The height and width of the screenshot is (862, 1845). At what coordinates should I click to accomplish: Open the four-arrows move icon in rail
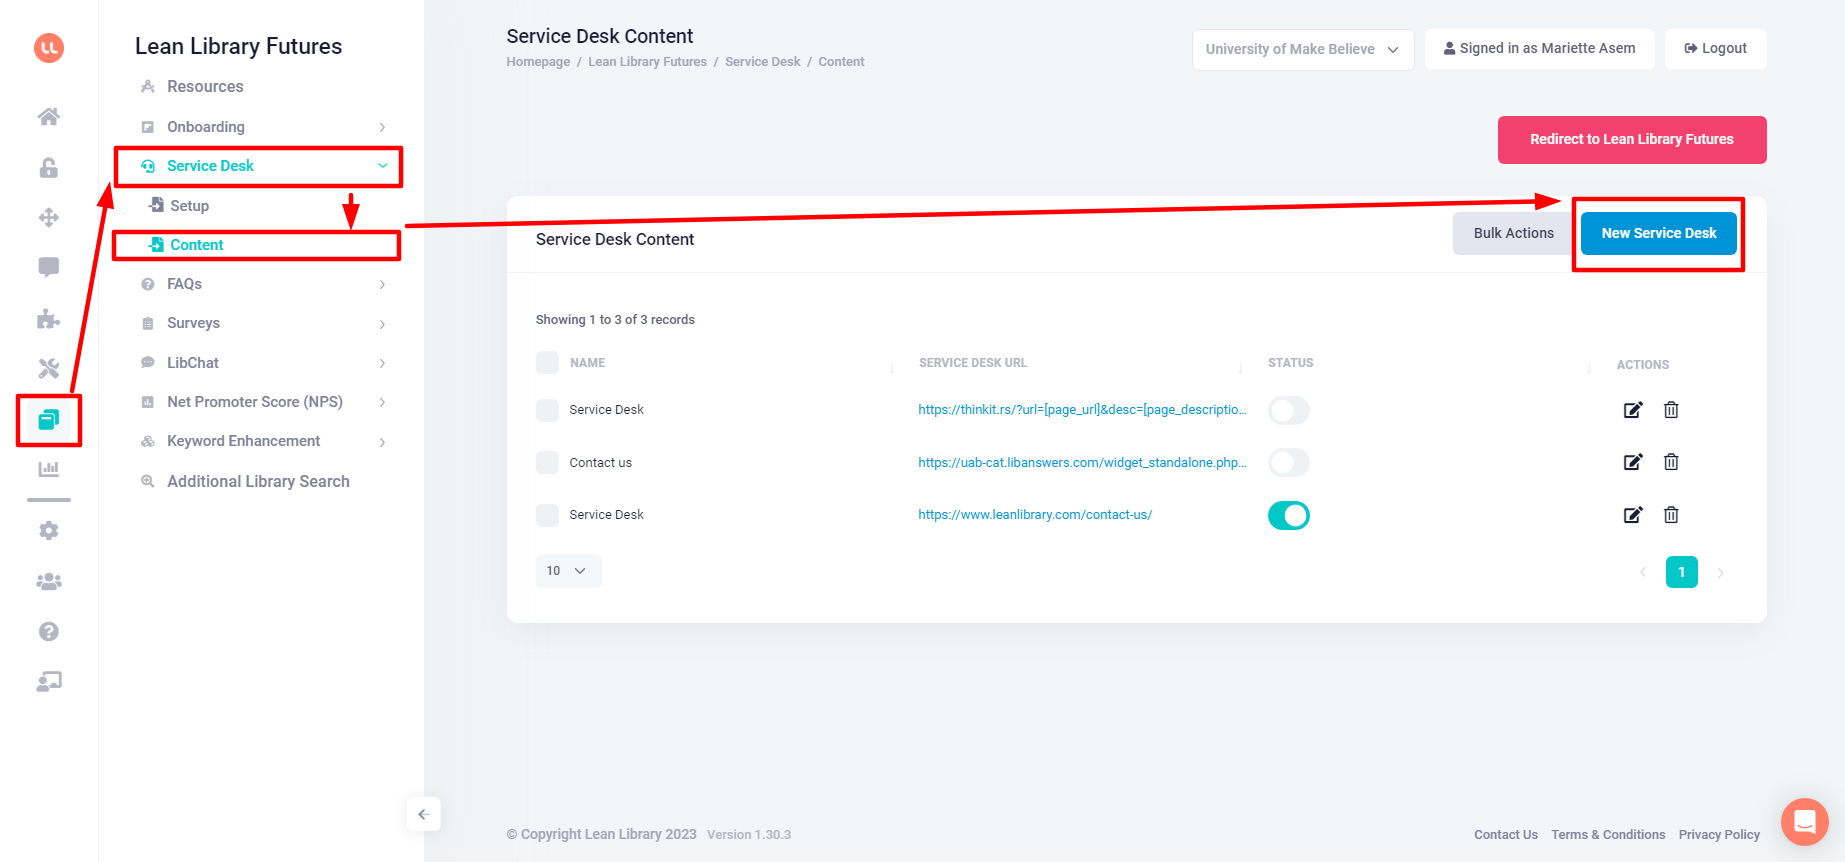click(x=49, y=217)
